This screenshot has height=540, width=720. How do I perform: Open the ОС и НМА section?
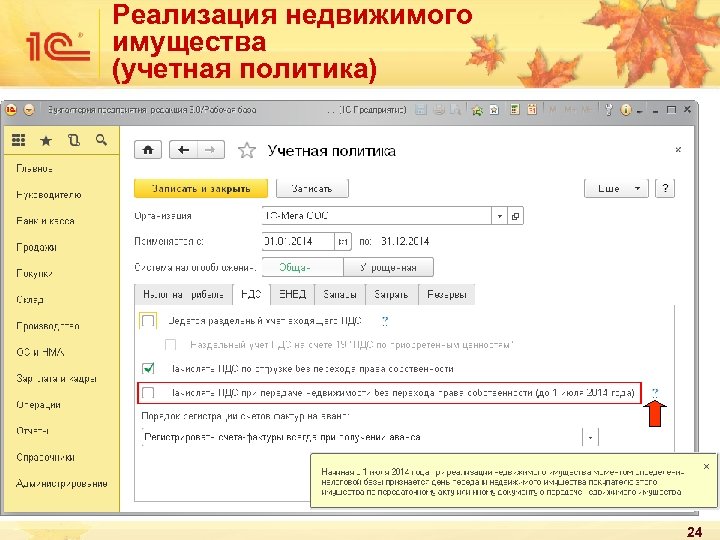tap(40, 352)
